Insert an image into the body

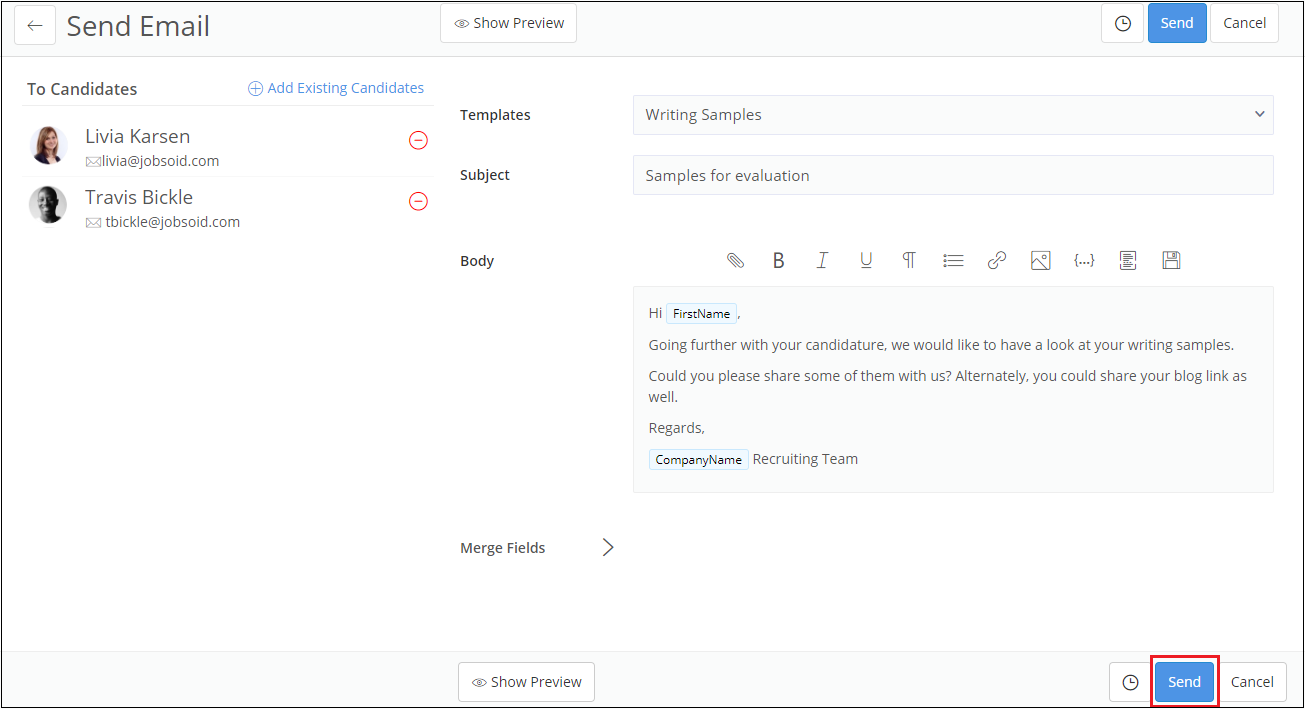click(x=1040, y=260)
